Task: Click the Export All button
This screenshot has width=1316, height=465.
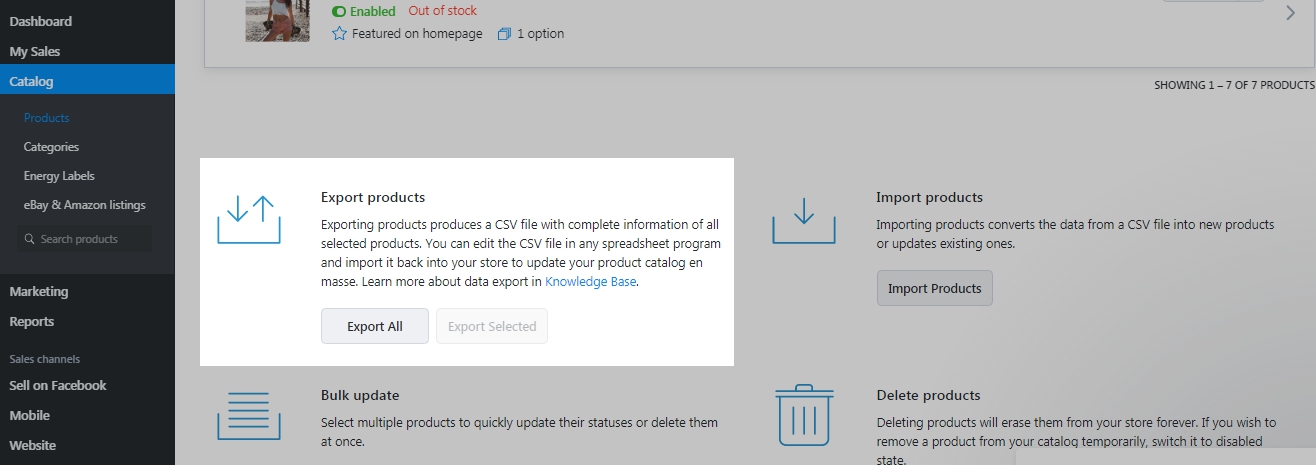Action: [375, 326]
